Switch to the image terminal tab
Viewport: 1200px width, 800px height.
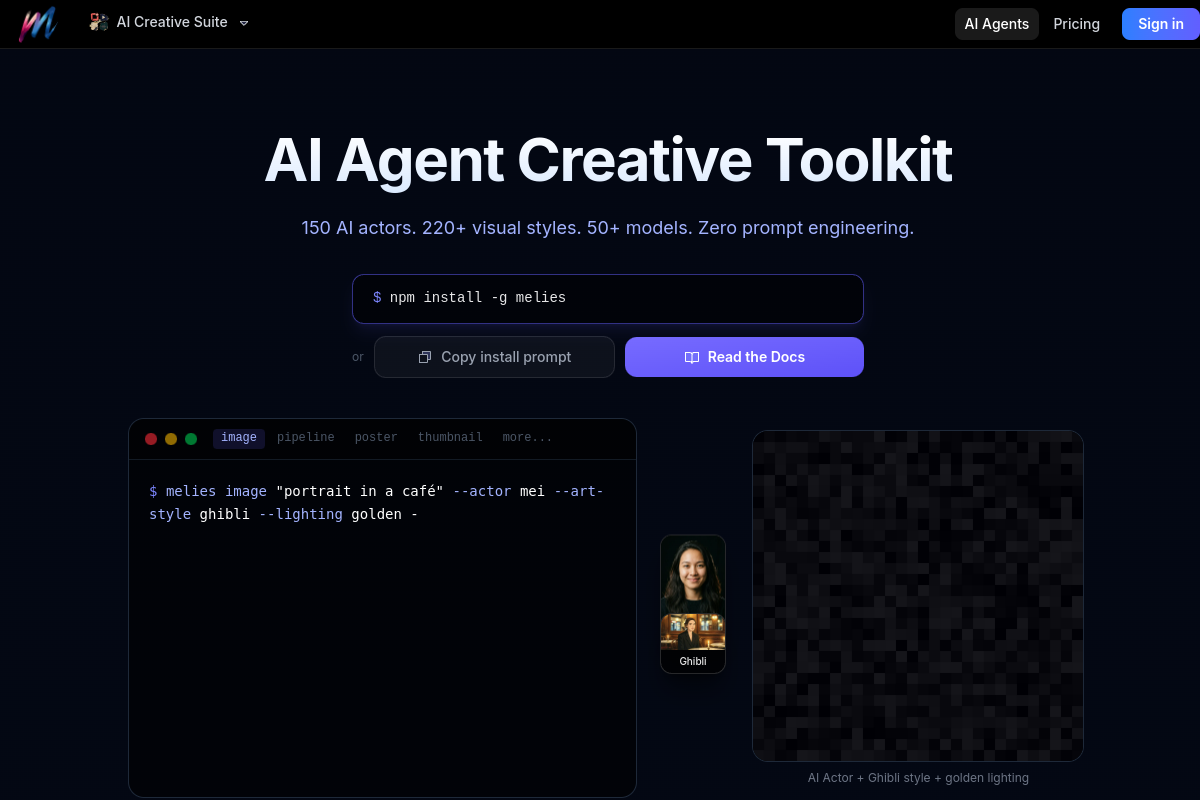(x=239, y=438)
